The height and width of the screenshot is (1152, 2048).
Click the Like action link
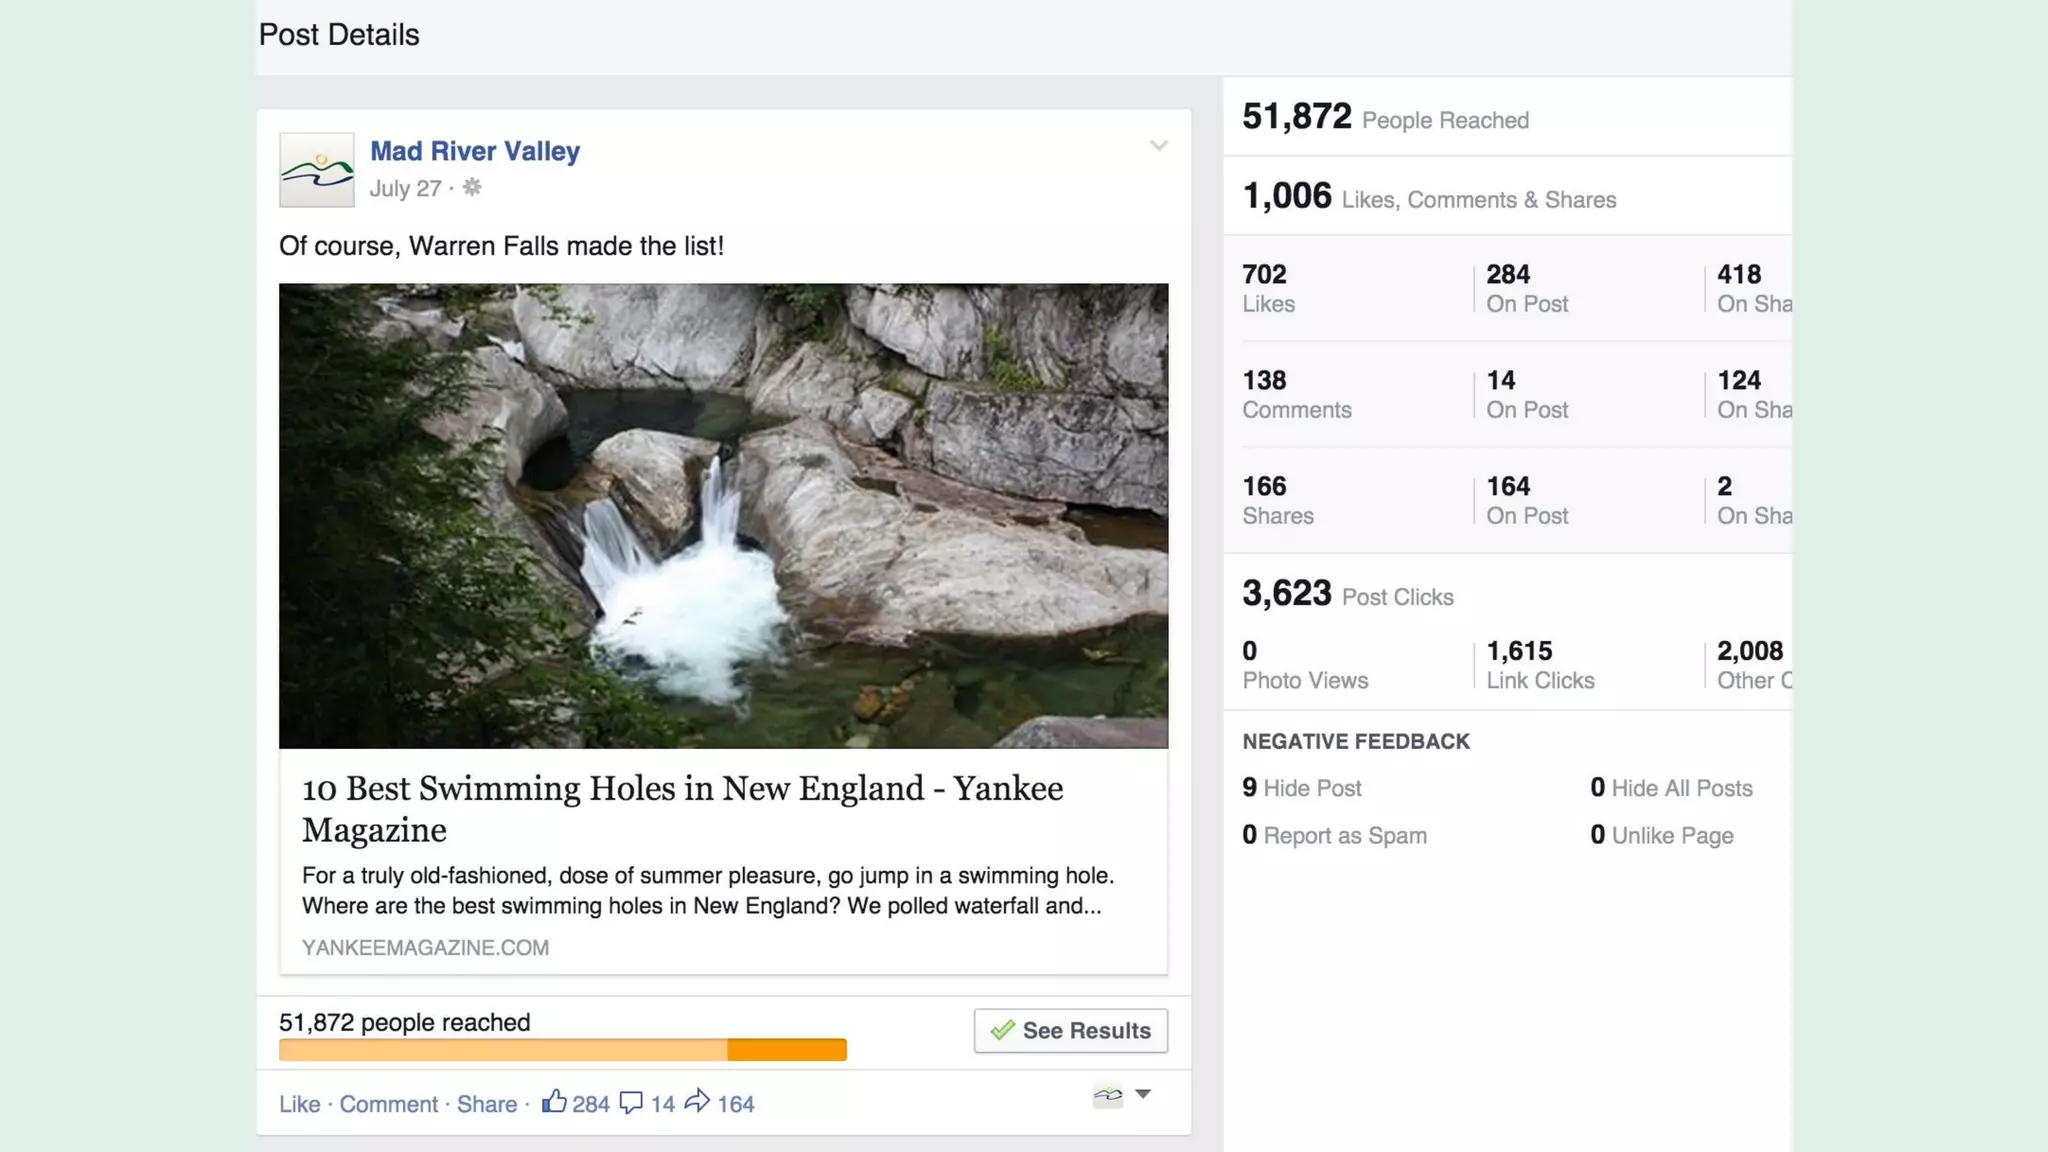(299, 1104)
